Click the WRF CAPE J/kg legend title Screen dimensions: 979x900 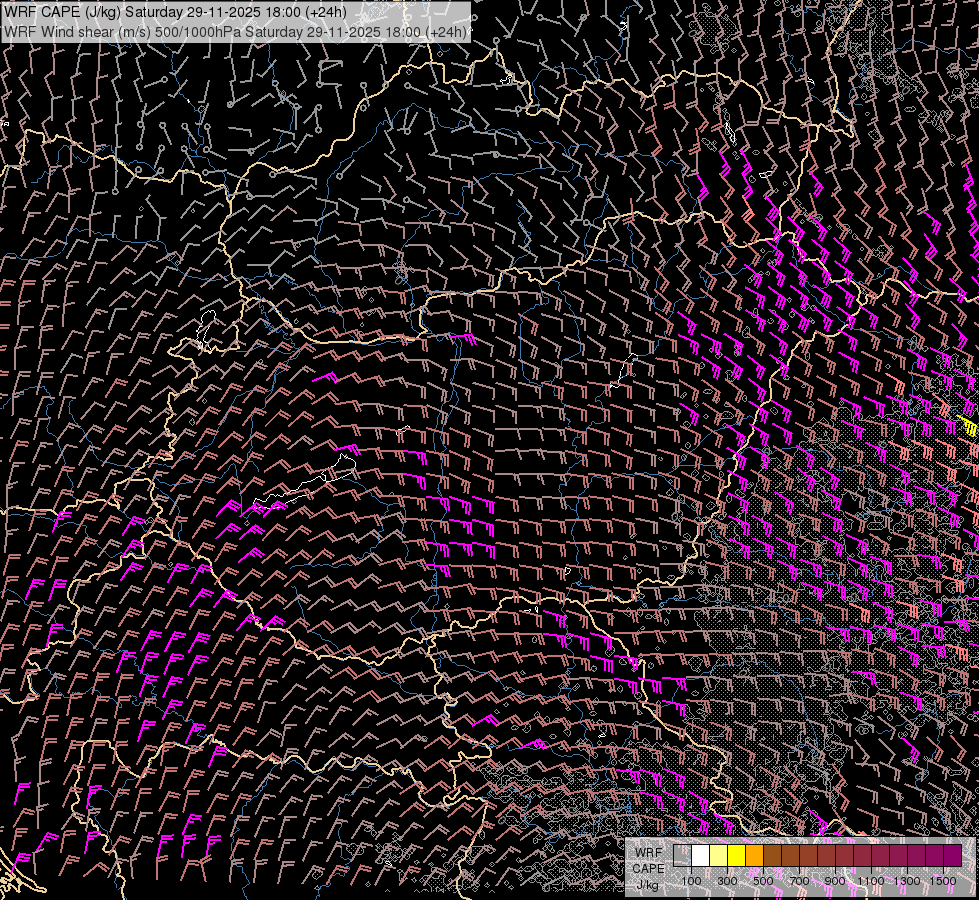[648, 868]
